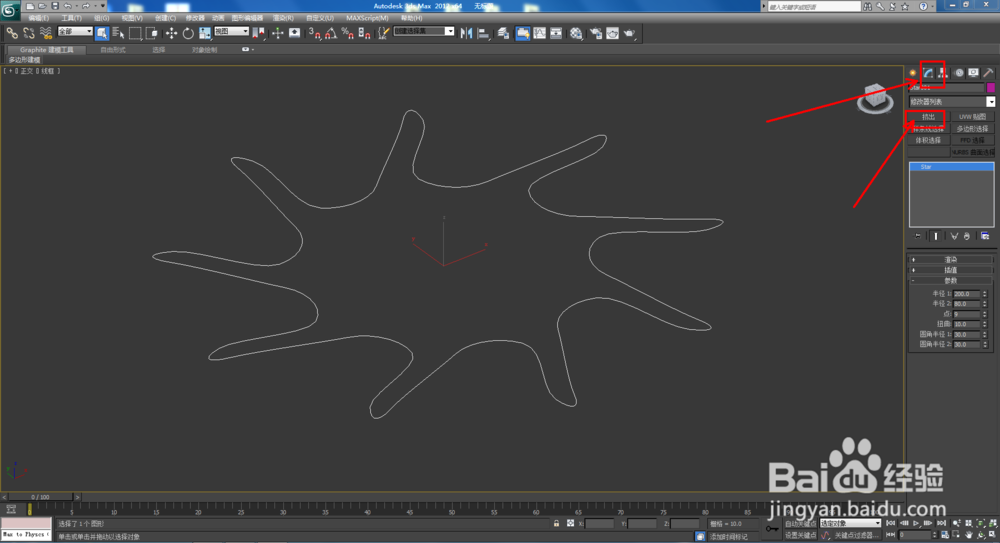The image size is (1000, 543).
Task: Toggle Show End Result in modifier stack
Action: [936, 236]
